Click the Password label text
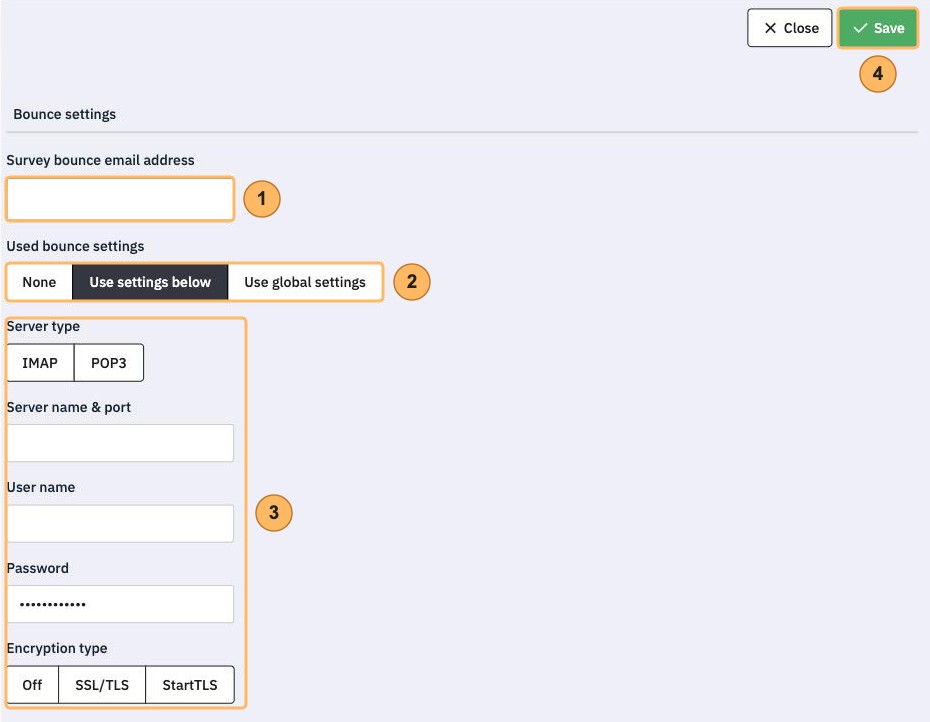The image size is (930, 722). pos(37,568)
